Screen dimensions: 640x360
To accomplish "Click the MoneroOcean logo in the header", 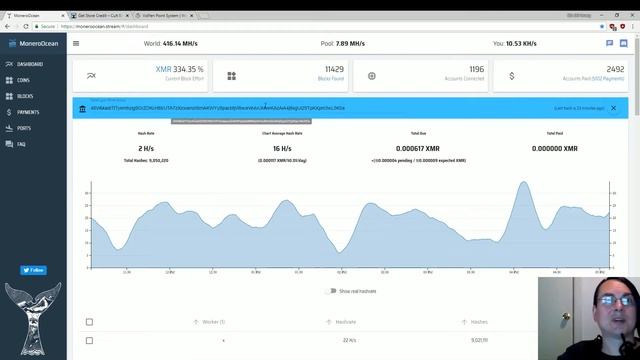I will (x=33, y=43).
